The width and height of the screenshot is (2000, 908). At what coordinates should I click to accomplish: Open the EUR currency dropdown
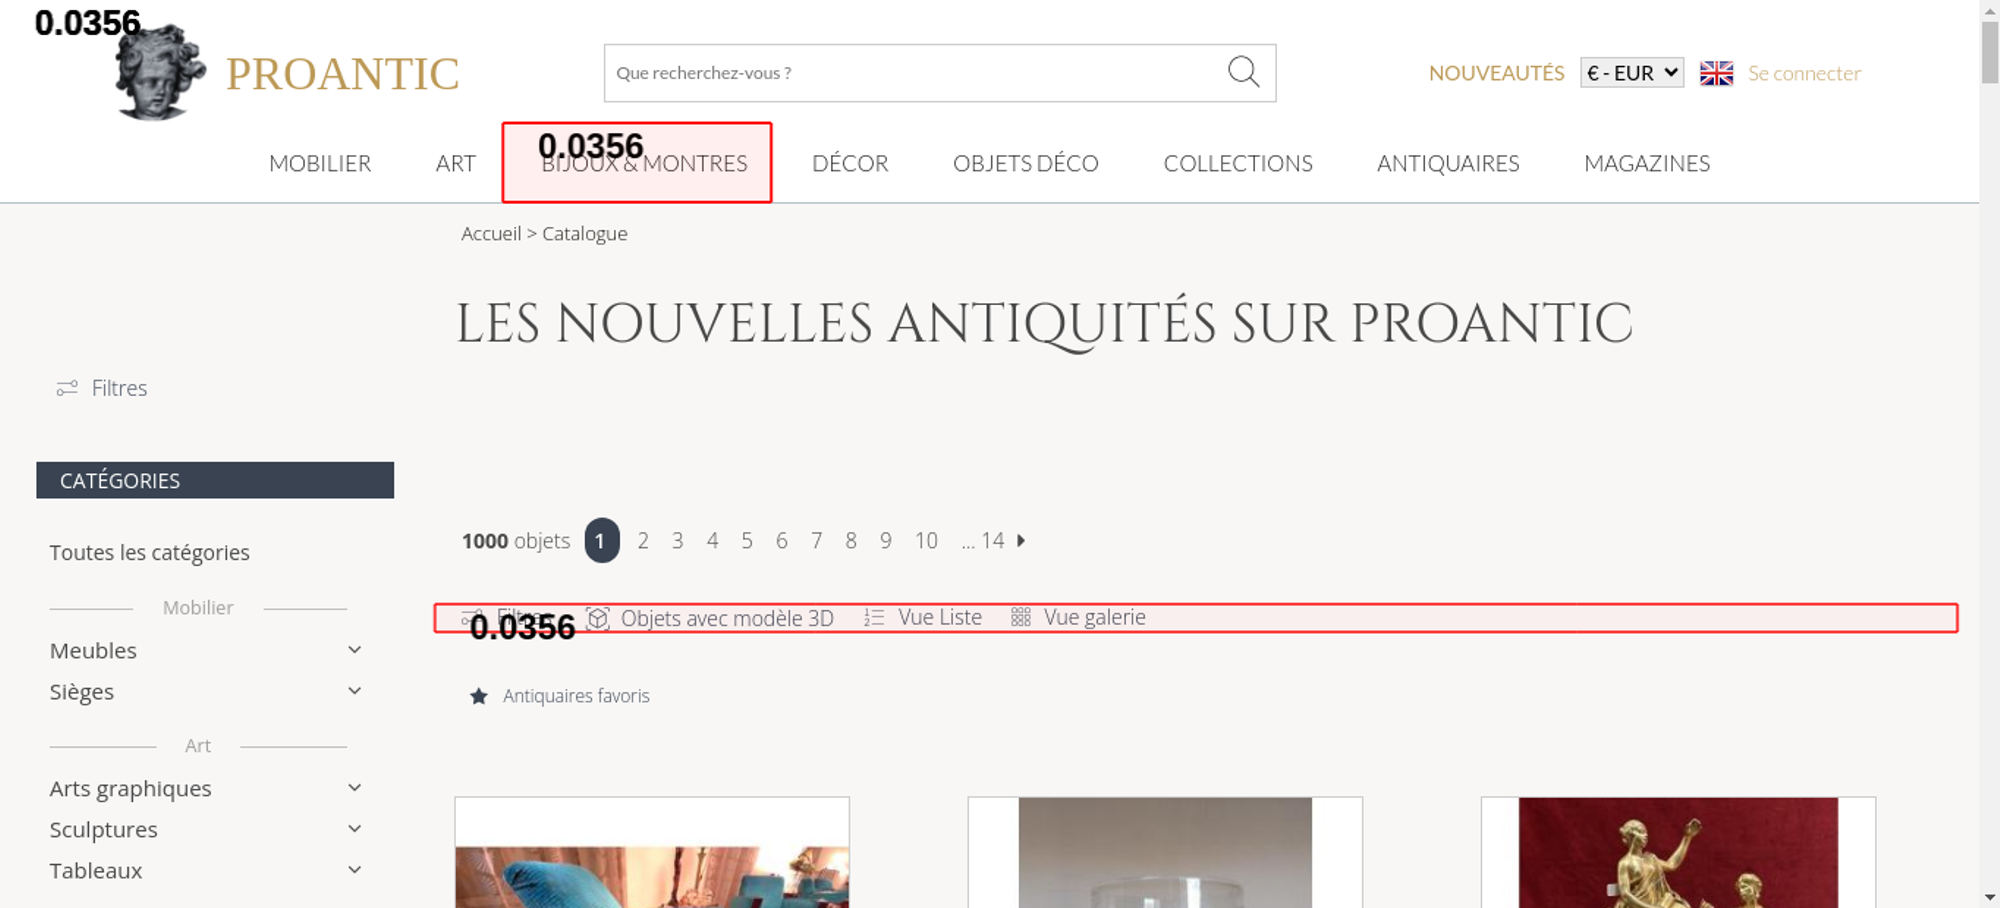pos(1631,73)
